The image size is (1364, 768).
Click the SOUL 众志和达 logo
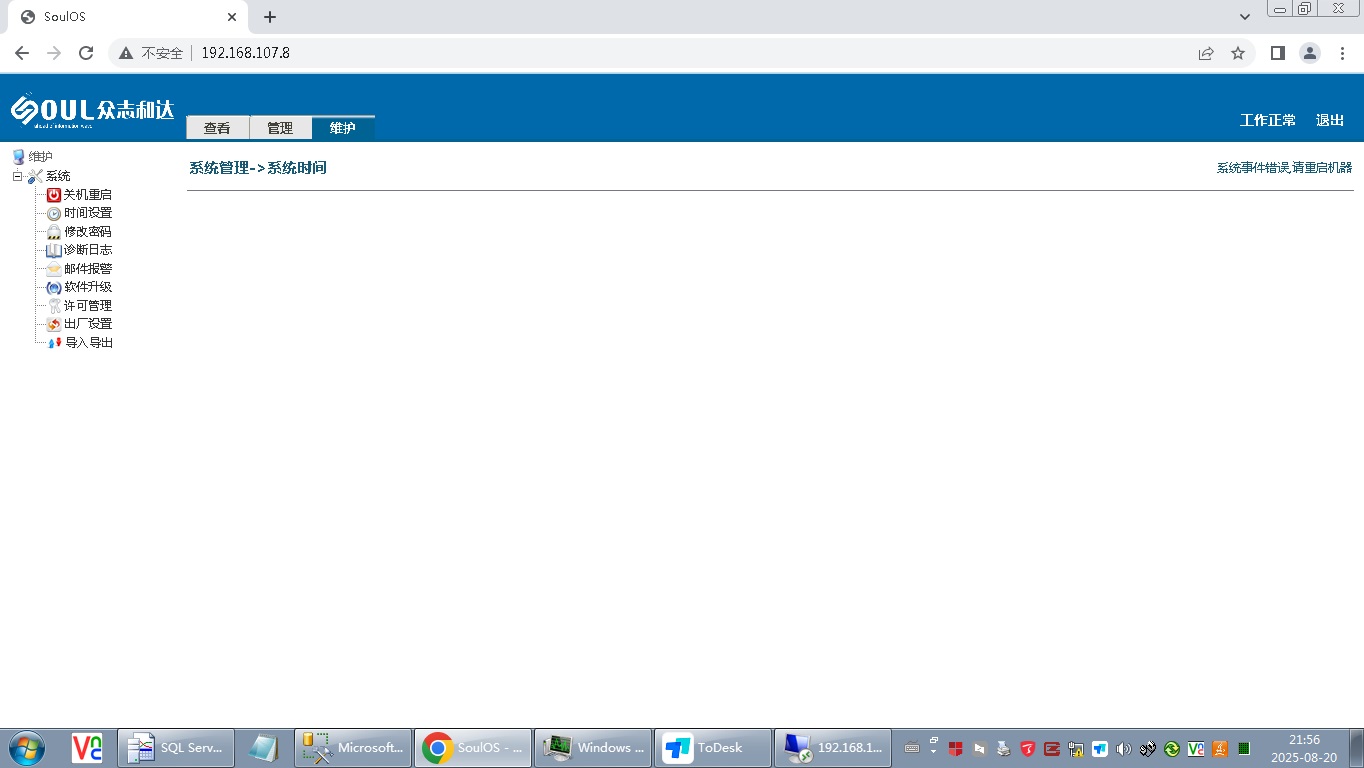[92, 109]
